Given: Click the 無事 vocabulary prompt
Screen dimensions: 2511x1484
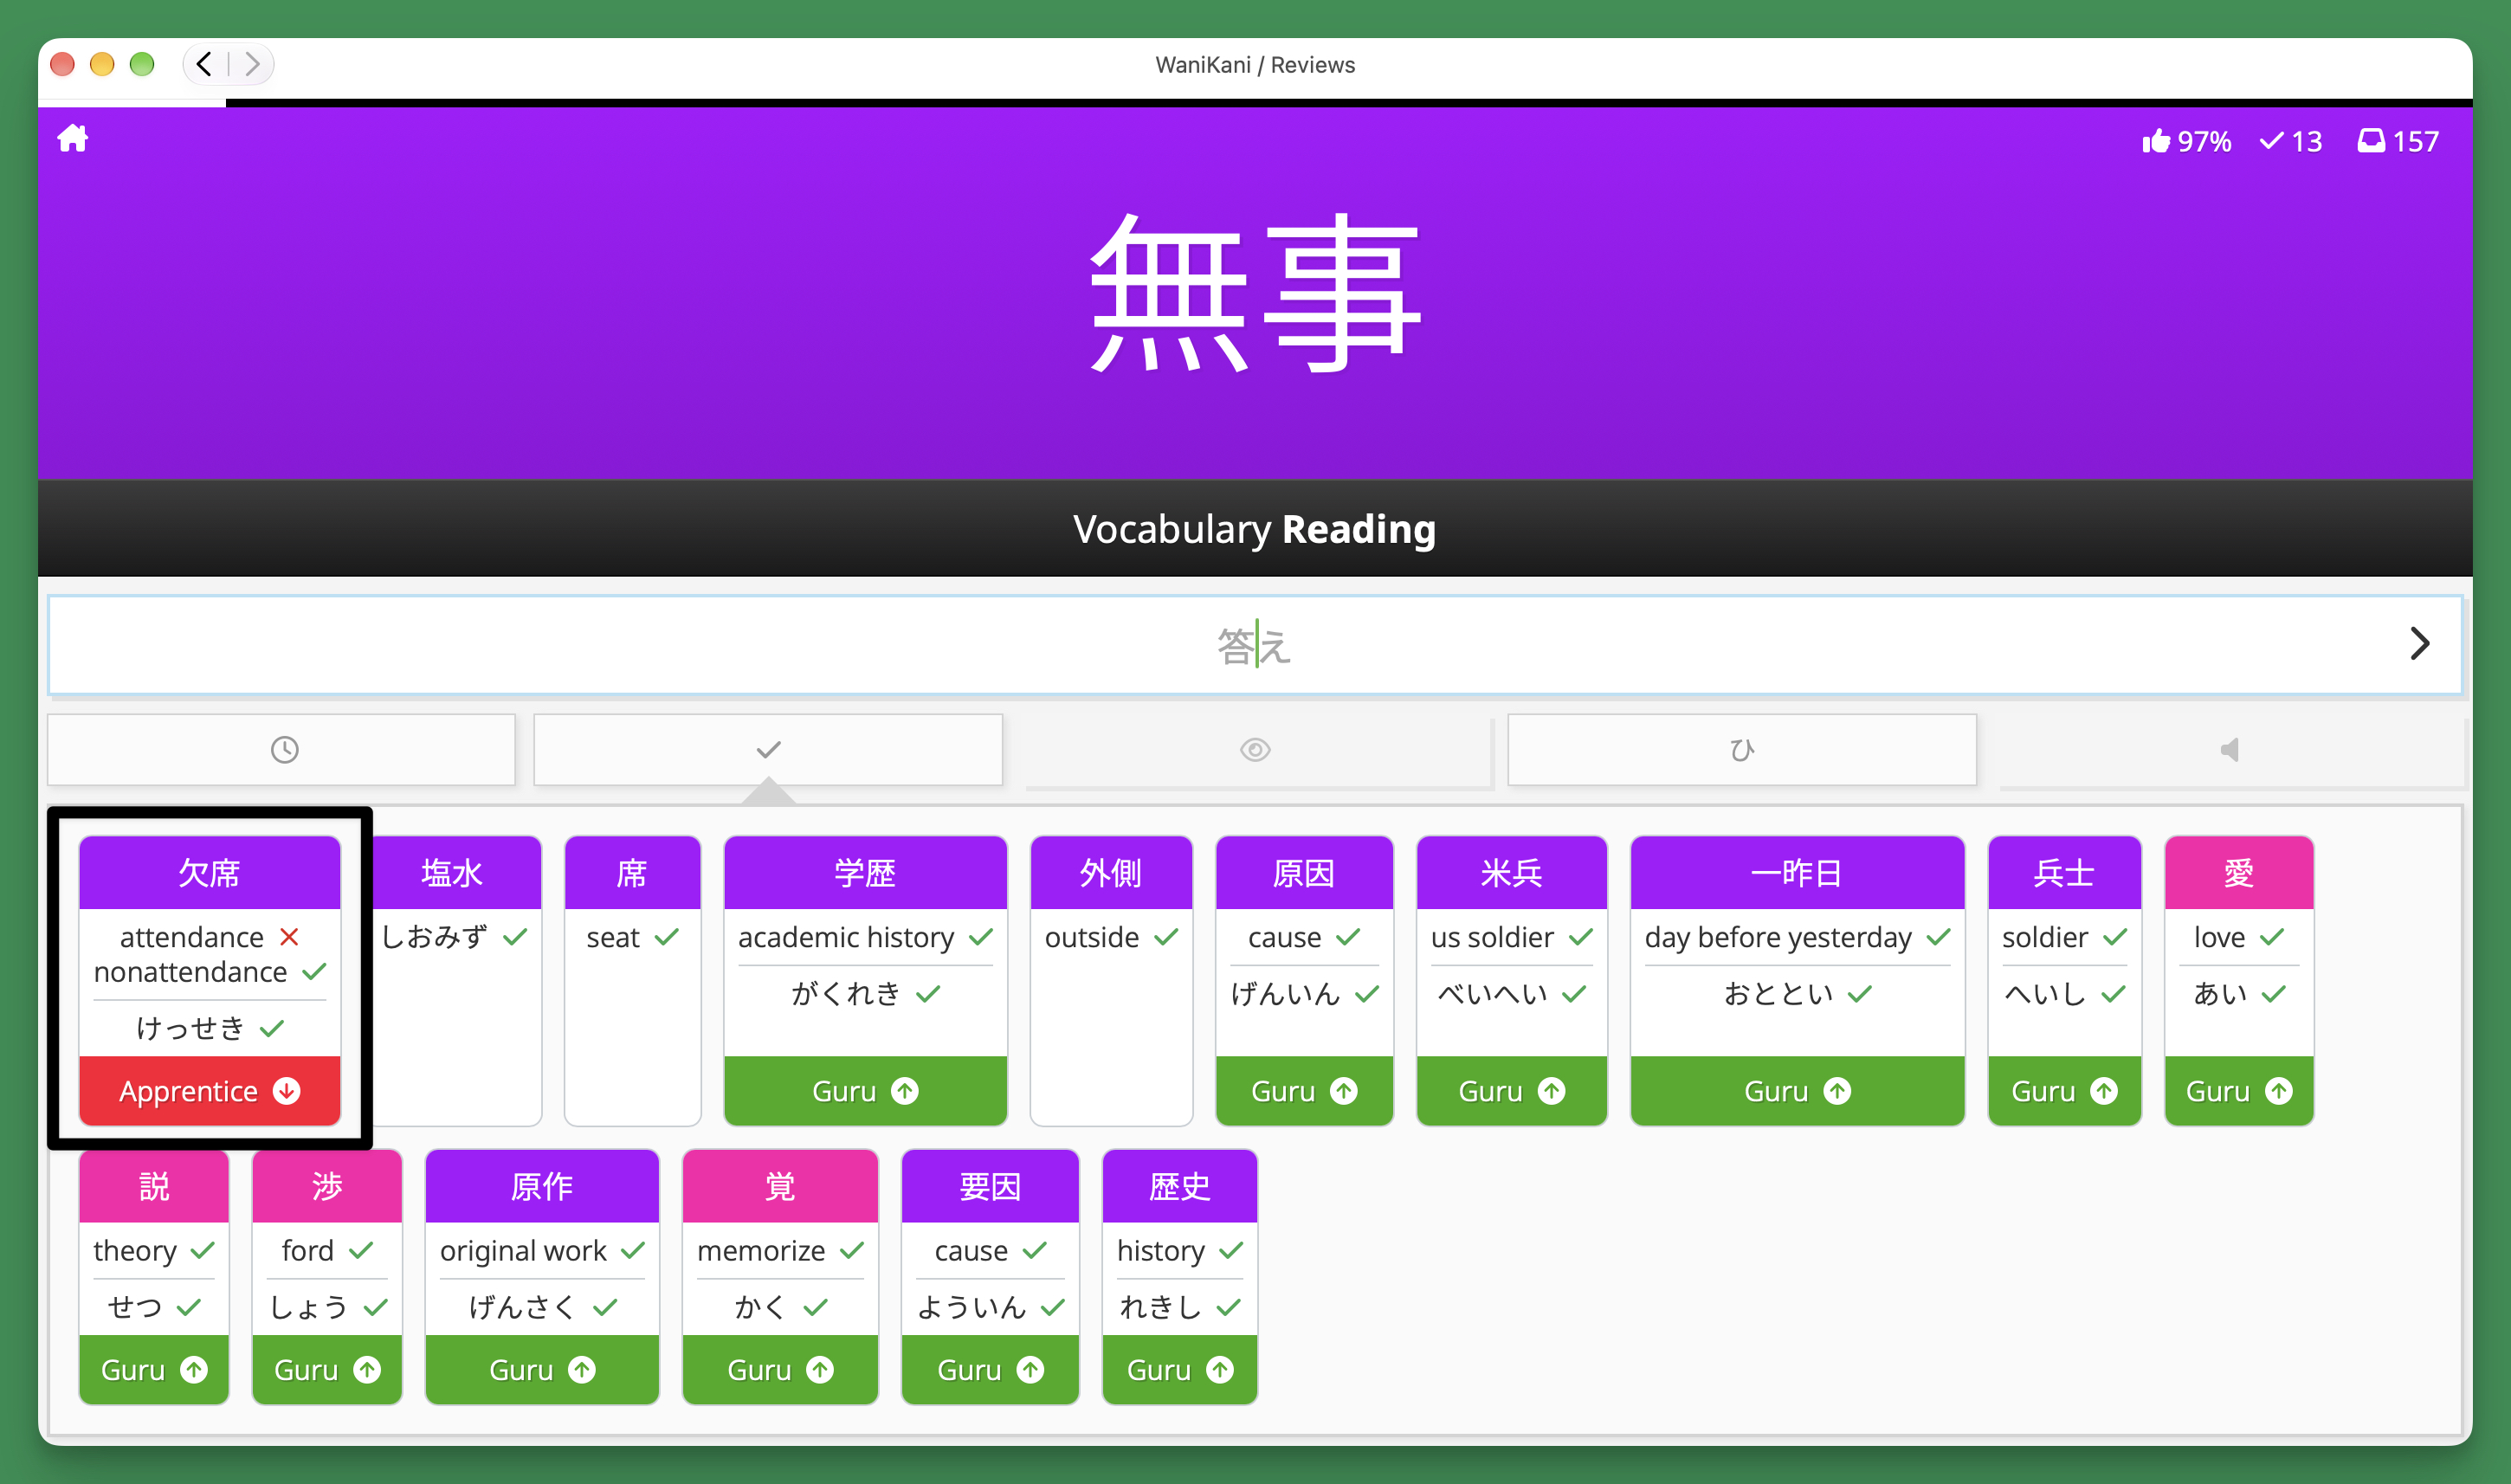Looking at the screenshot, I should (1255, 293).
